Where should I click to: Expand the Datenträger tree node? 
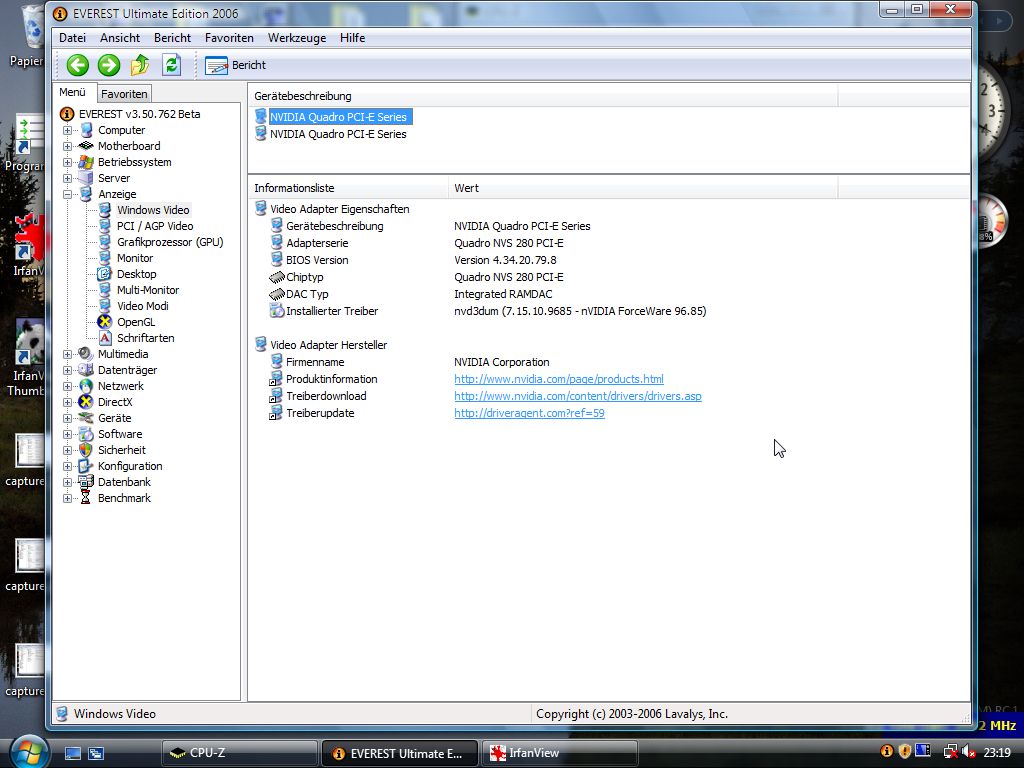coord(67,370)
